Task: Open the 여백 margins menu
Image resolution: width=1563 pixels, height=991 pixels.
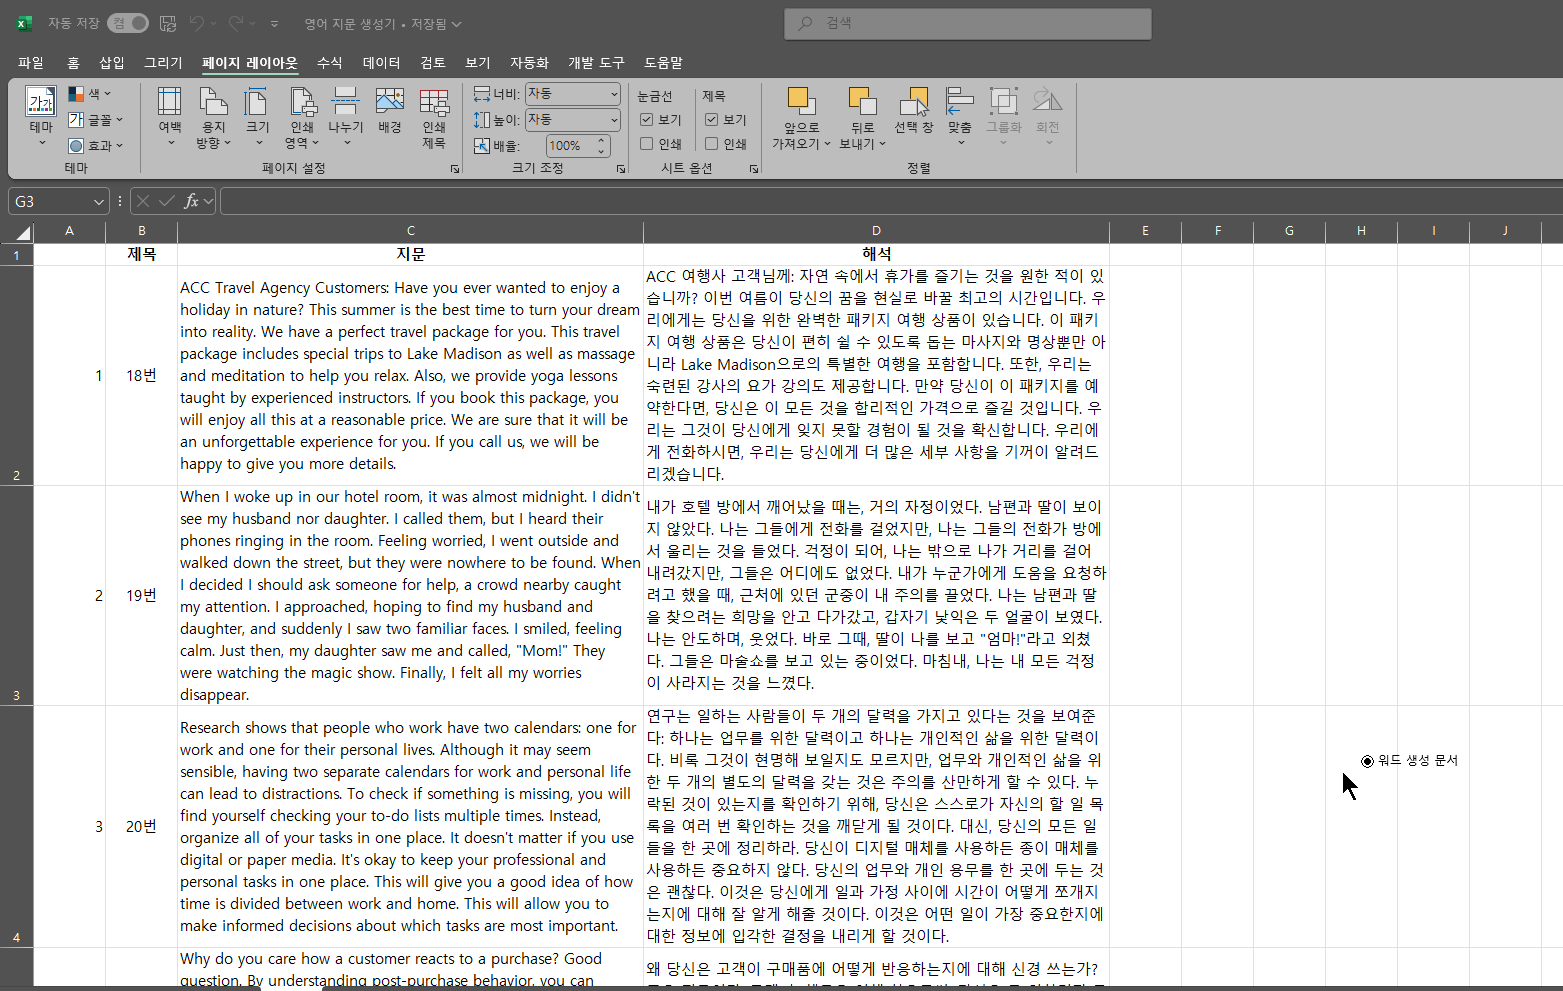Action: click(x=170, y=117)
